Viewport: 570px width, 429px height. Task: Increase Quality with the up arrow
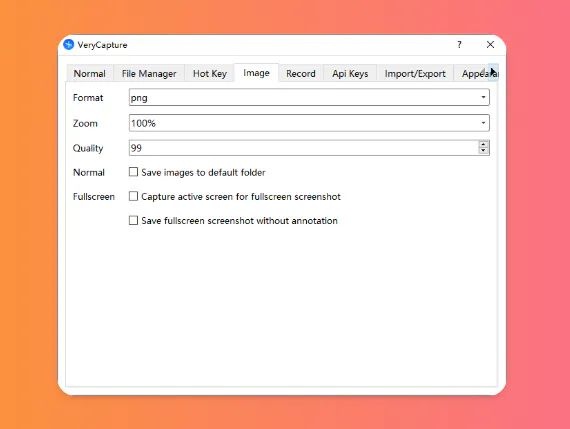(x=483, y=144)
